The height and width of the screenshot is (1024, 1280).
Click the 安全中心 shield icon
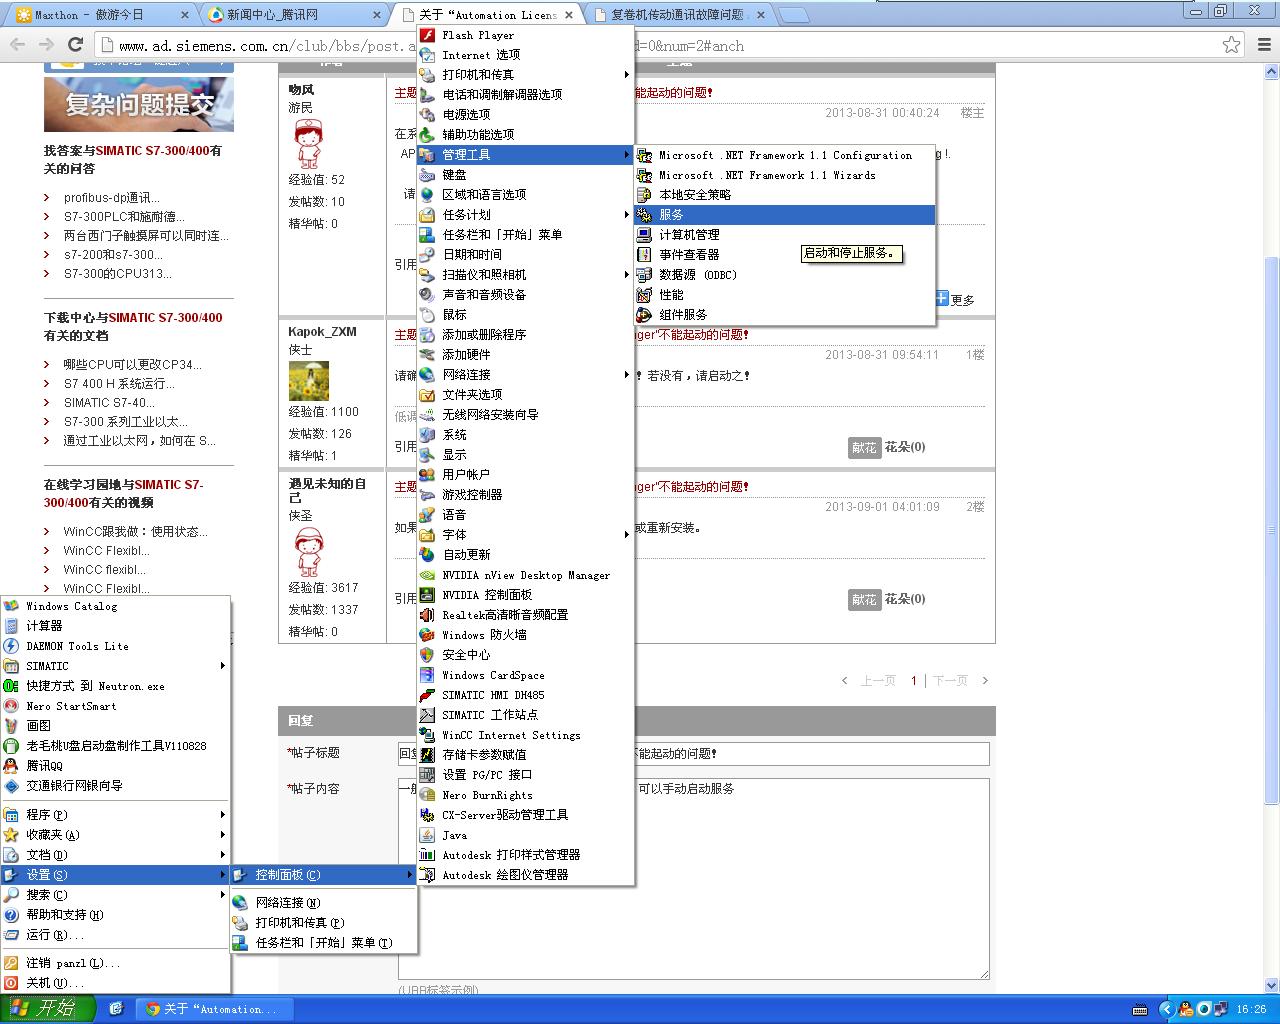pos(427,655)
